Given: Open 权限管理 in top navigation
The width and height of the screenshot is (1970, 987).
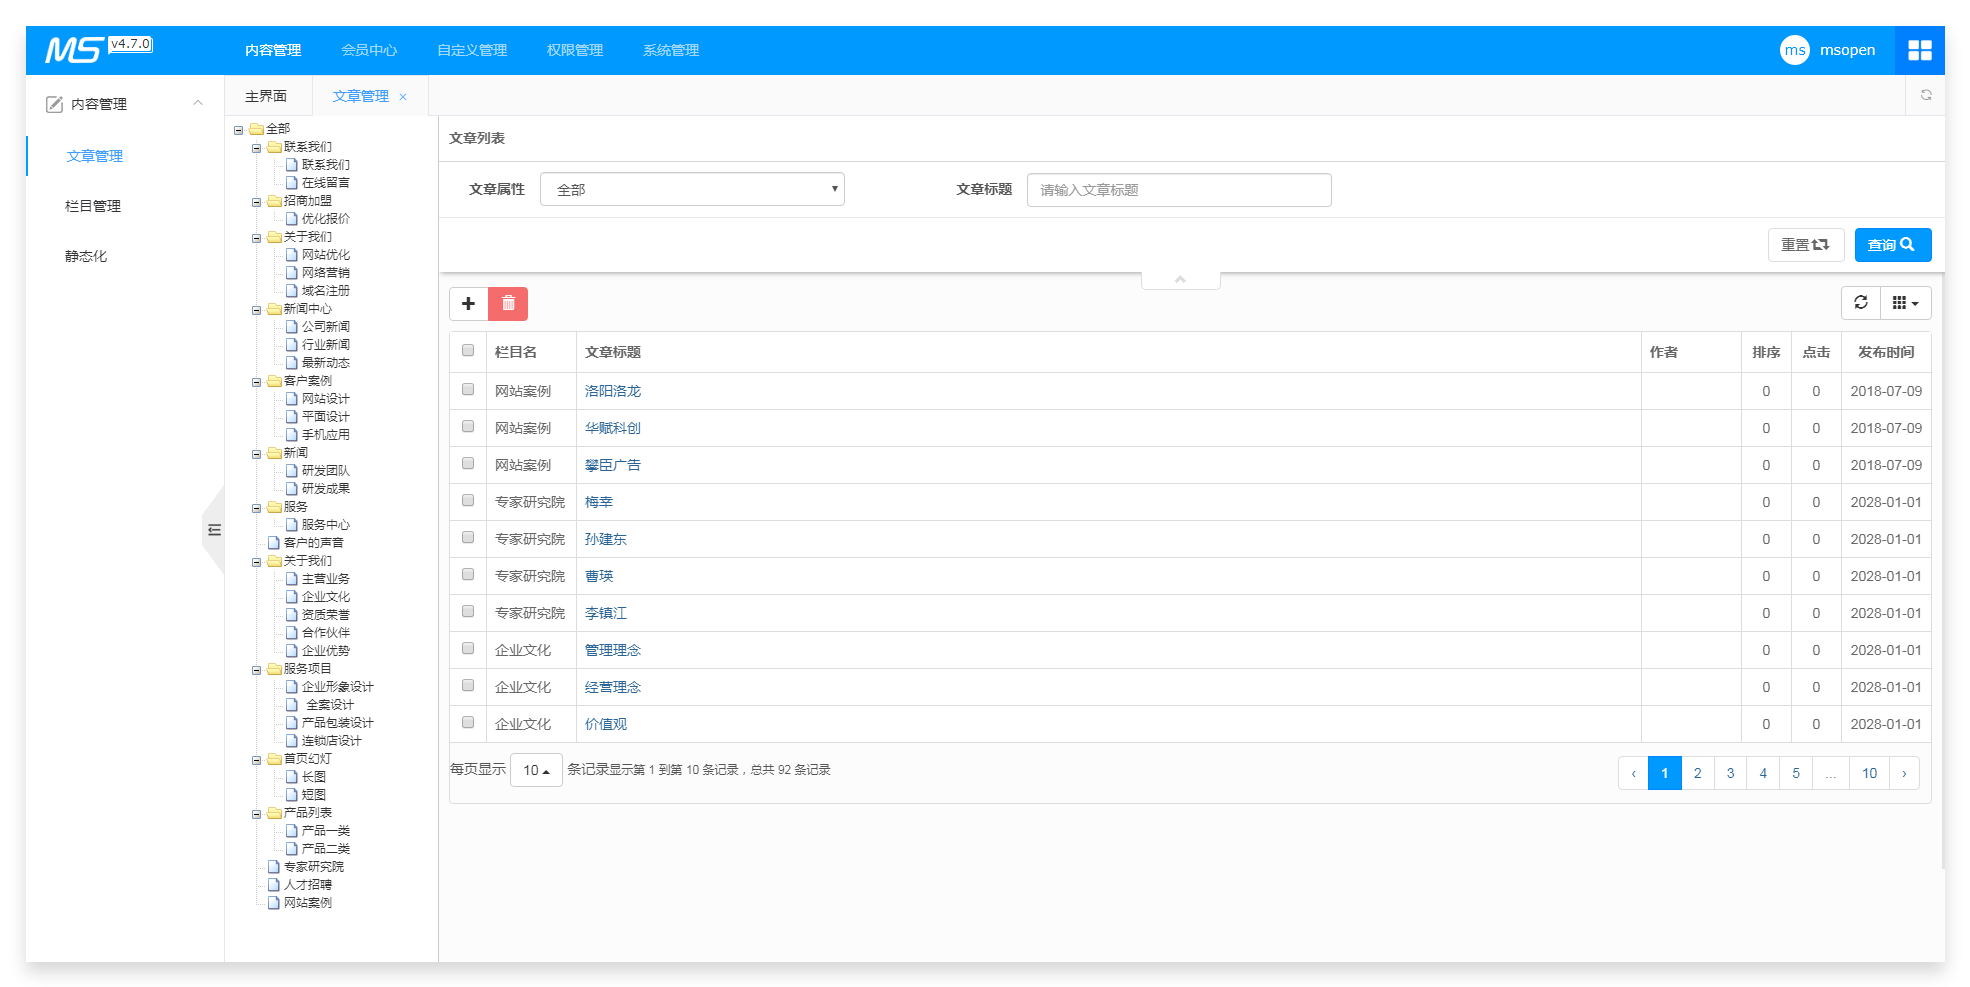Looking at the screenshot, I should point(575,50).
